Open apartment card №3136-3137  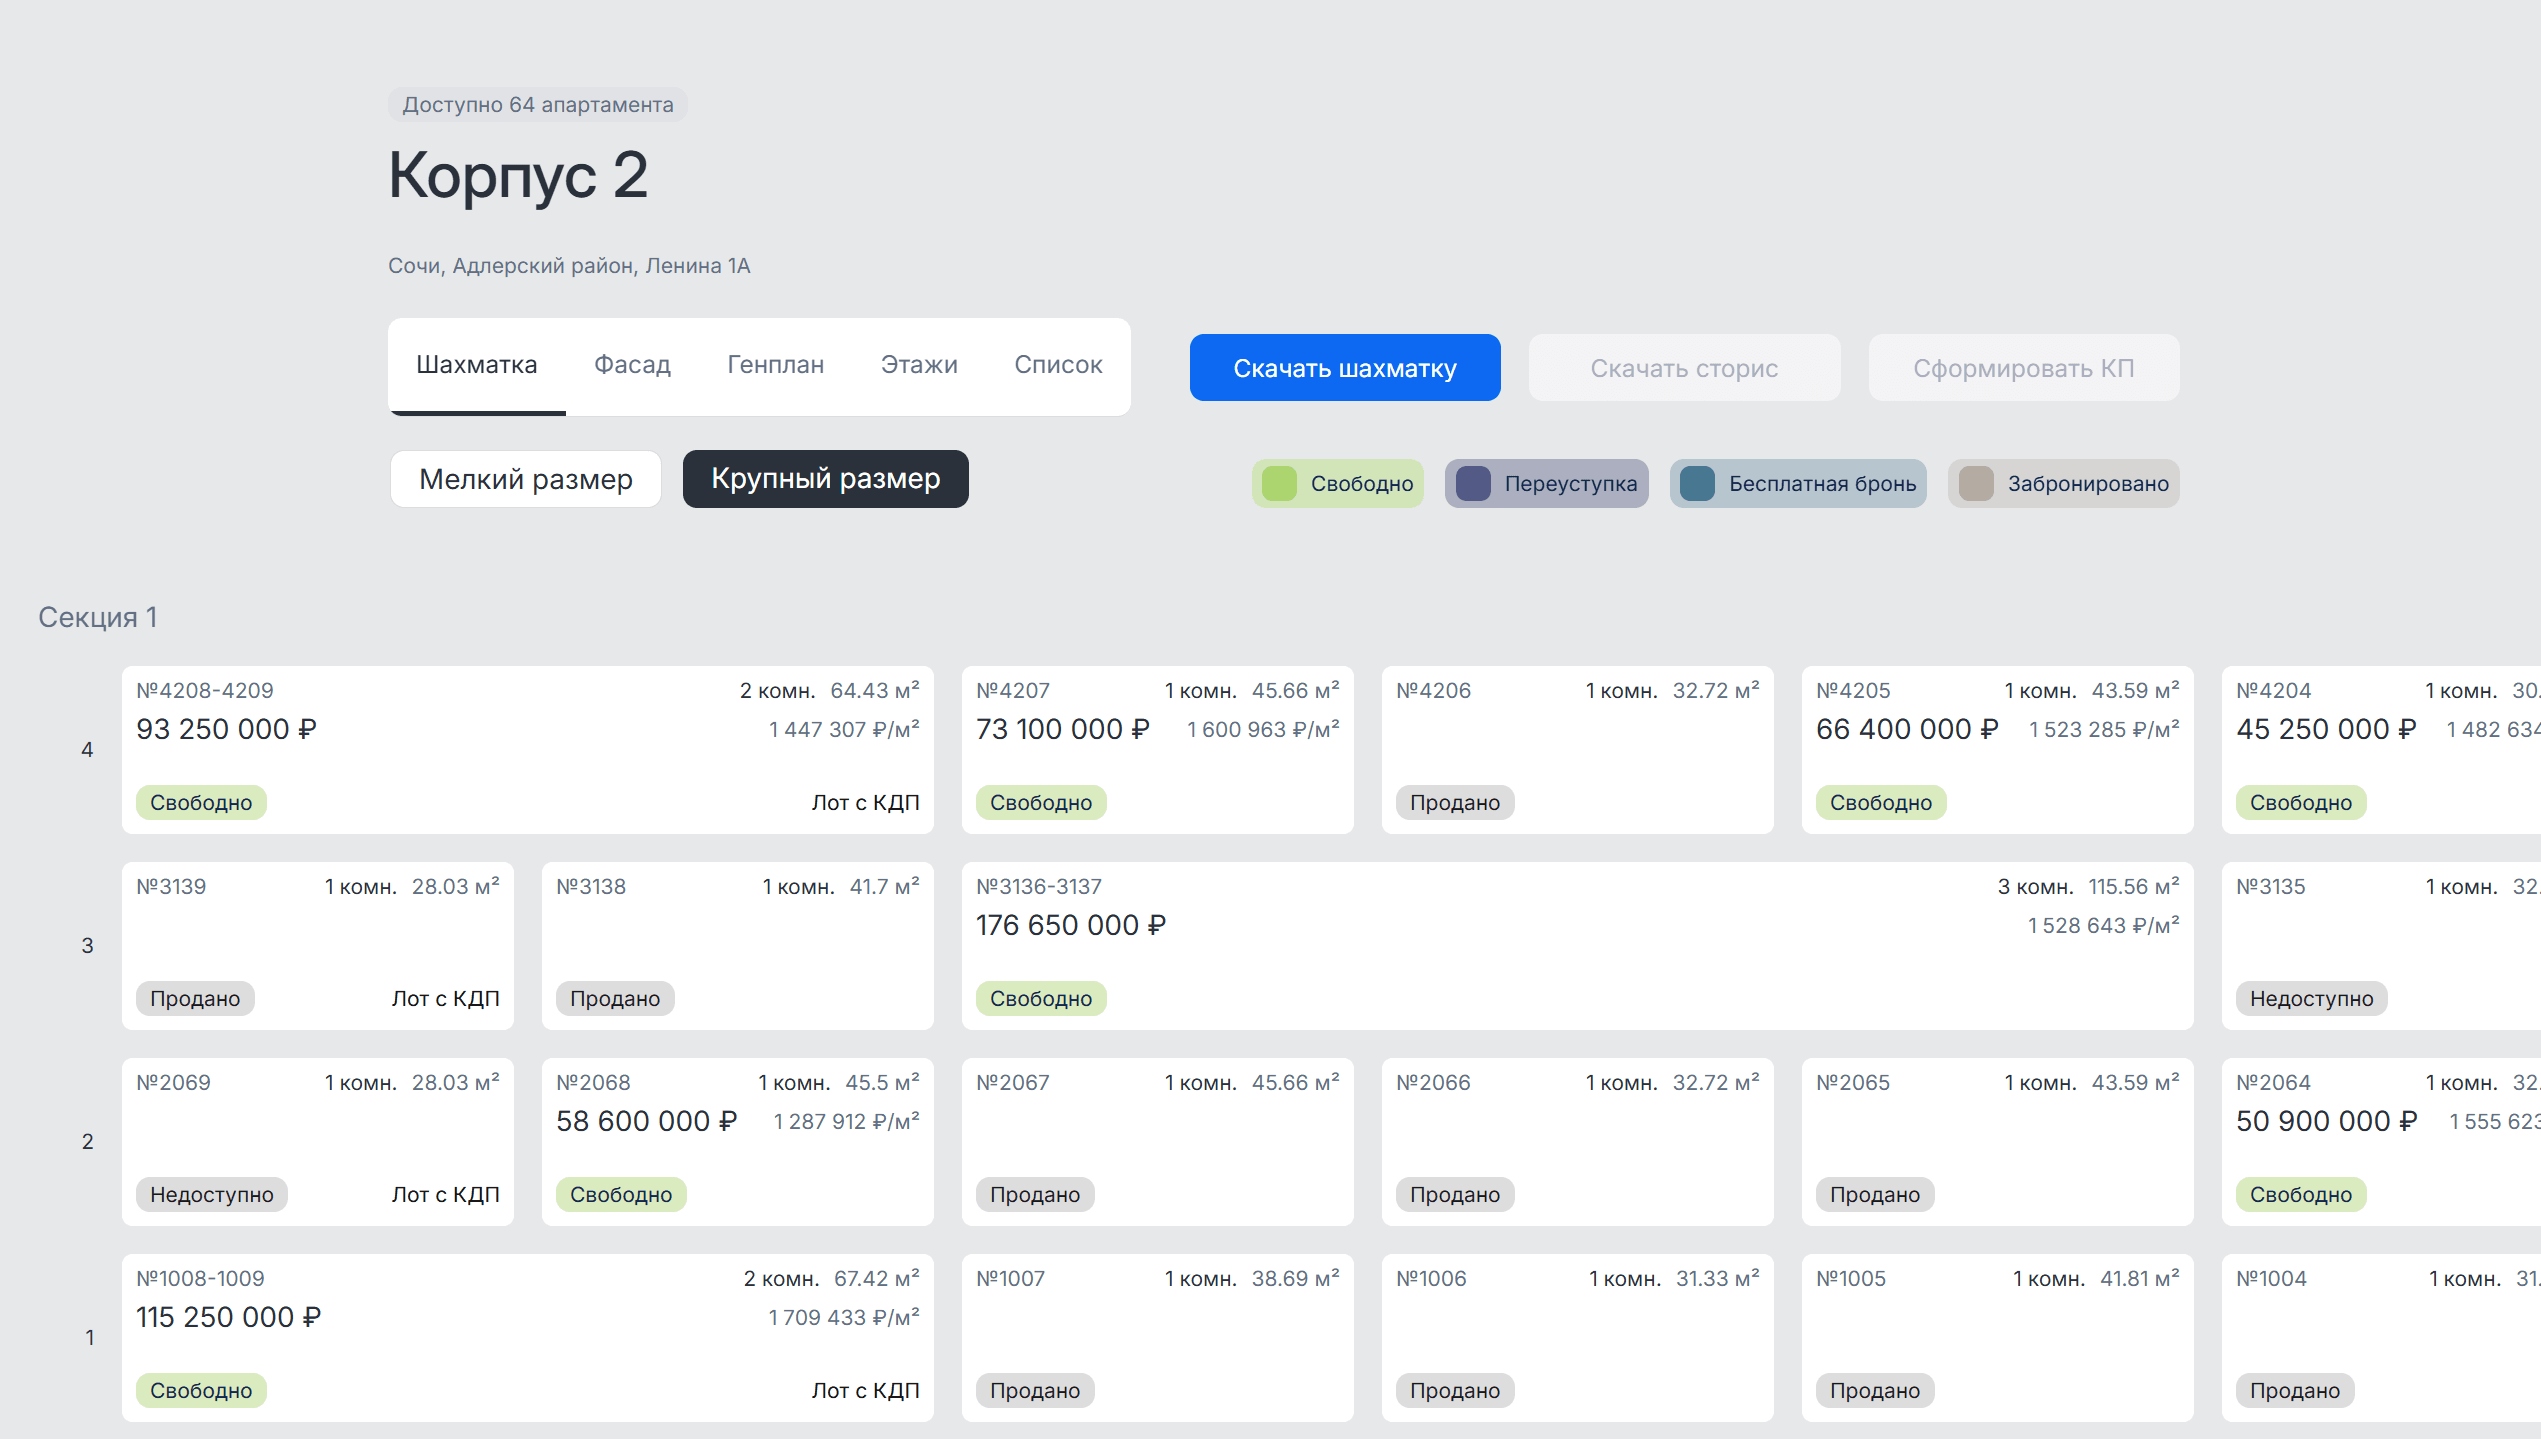(1578, 946)
